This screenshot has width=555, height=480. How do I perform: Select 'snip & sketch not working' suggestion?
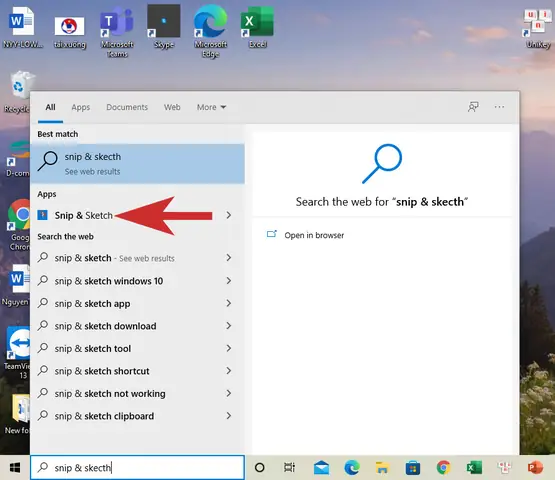point(137,393)
